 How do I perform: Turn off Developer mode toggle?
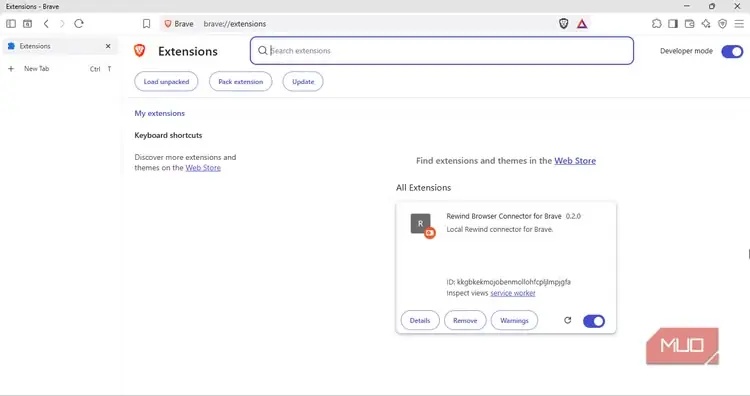tap(732, 51)
